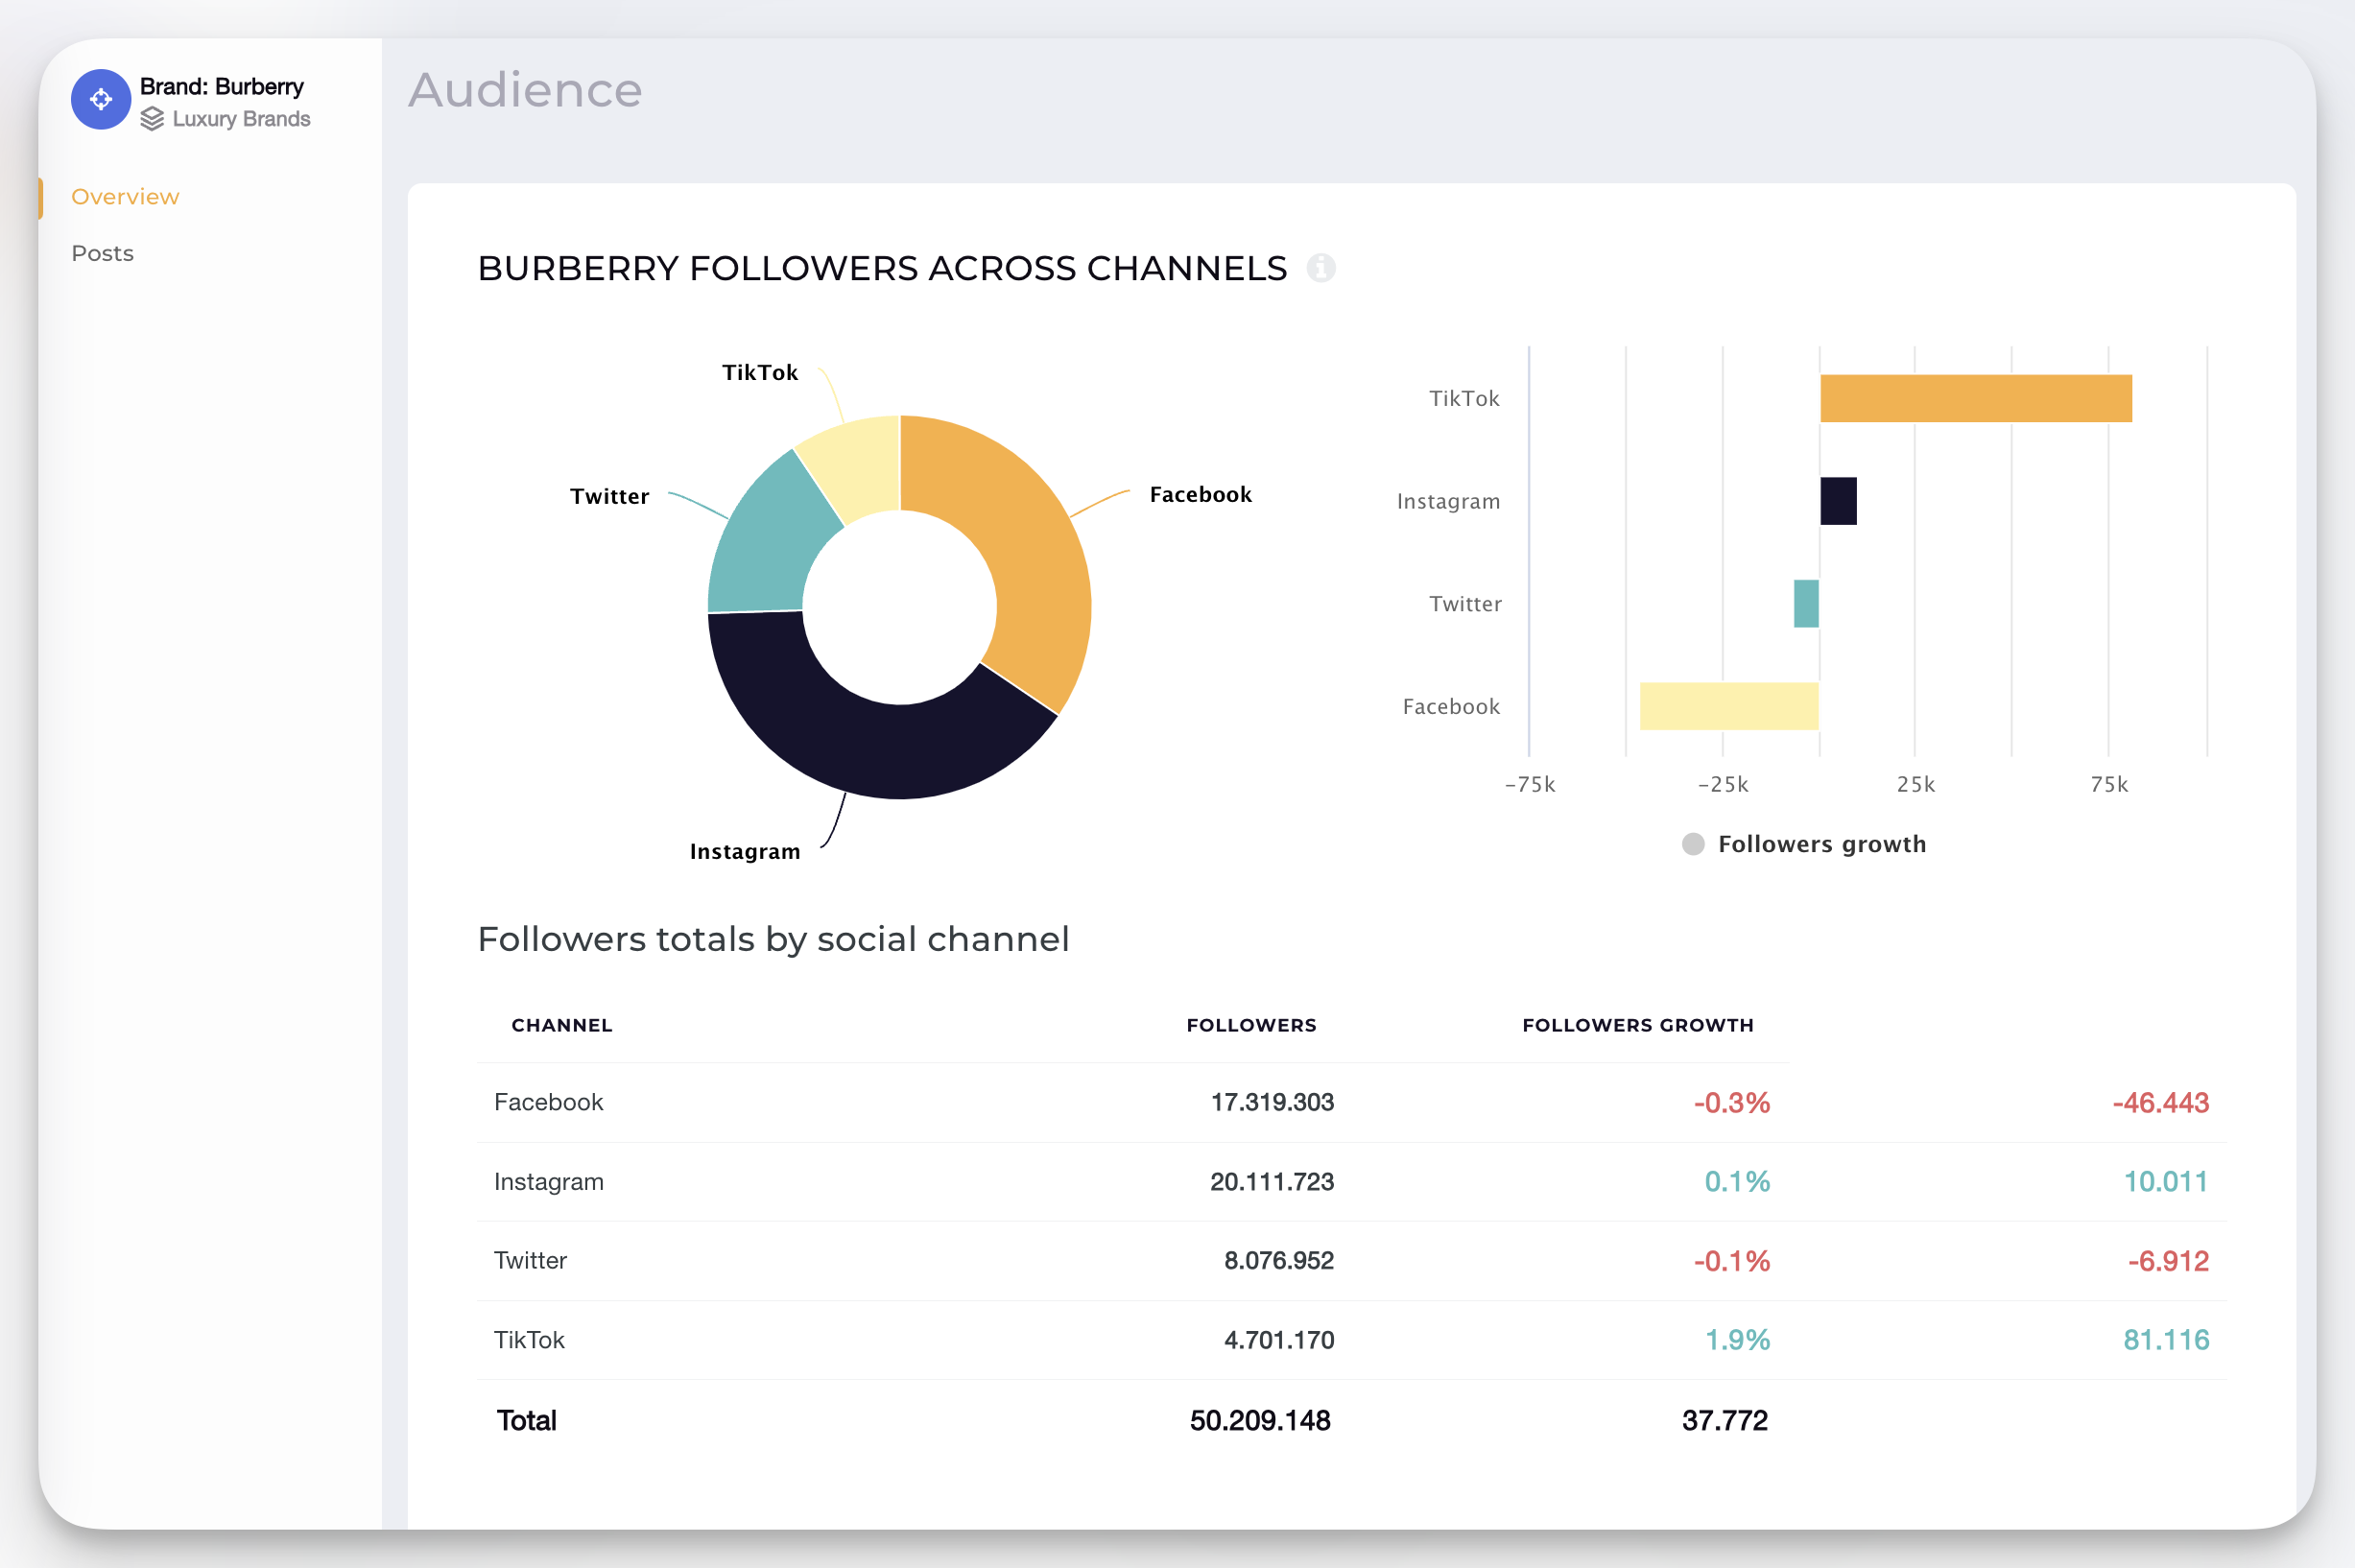The height and width of the screenshot is (1568, 2355).
Task: Click the orange TikTok growth bar
Action: click(1976, 398)
